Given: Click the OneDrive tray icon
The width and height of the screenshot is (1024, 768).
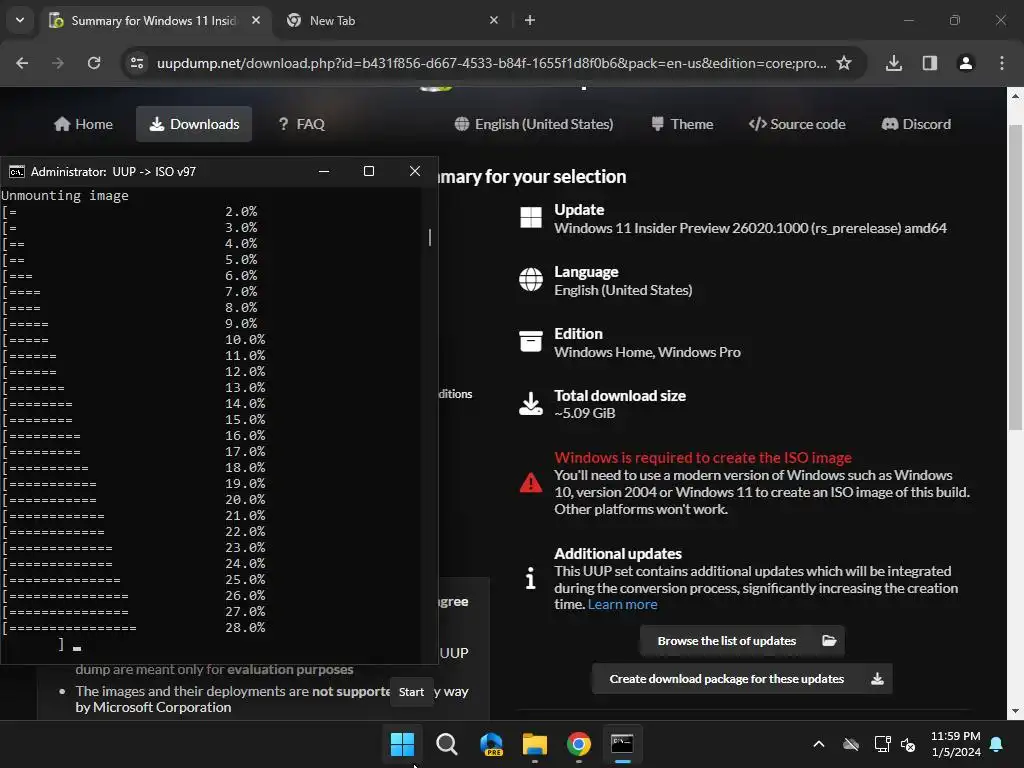Looking at the screenshot, I should (851, 744).
